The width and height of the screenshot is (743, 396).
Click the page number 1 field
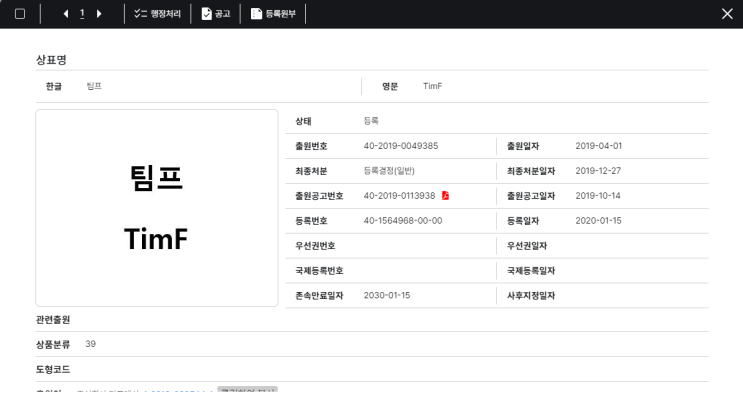82,14
